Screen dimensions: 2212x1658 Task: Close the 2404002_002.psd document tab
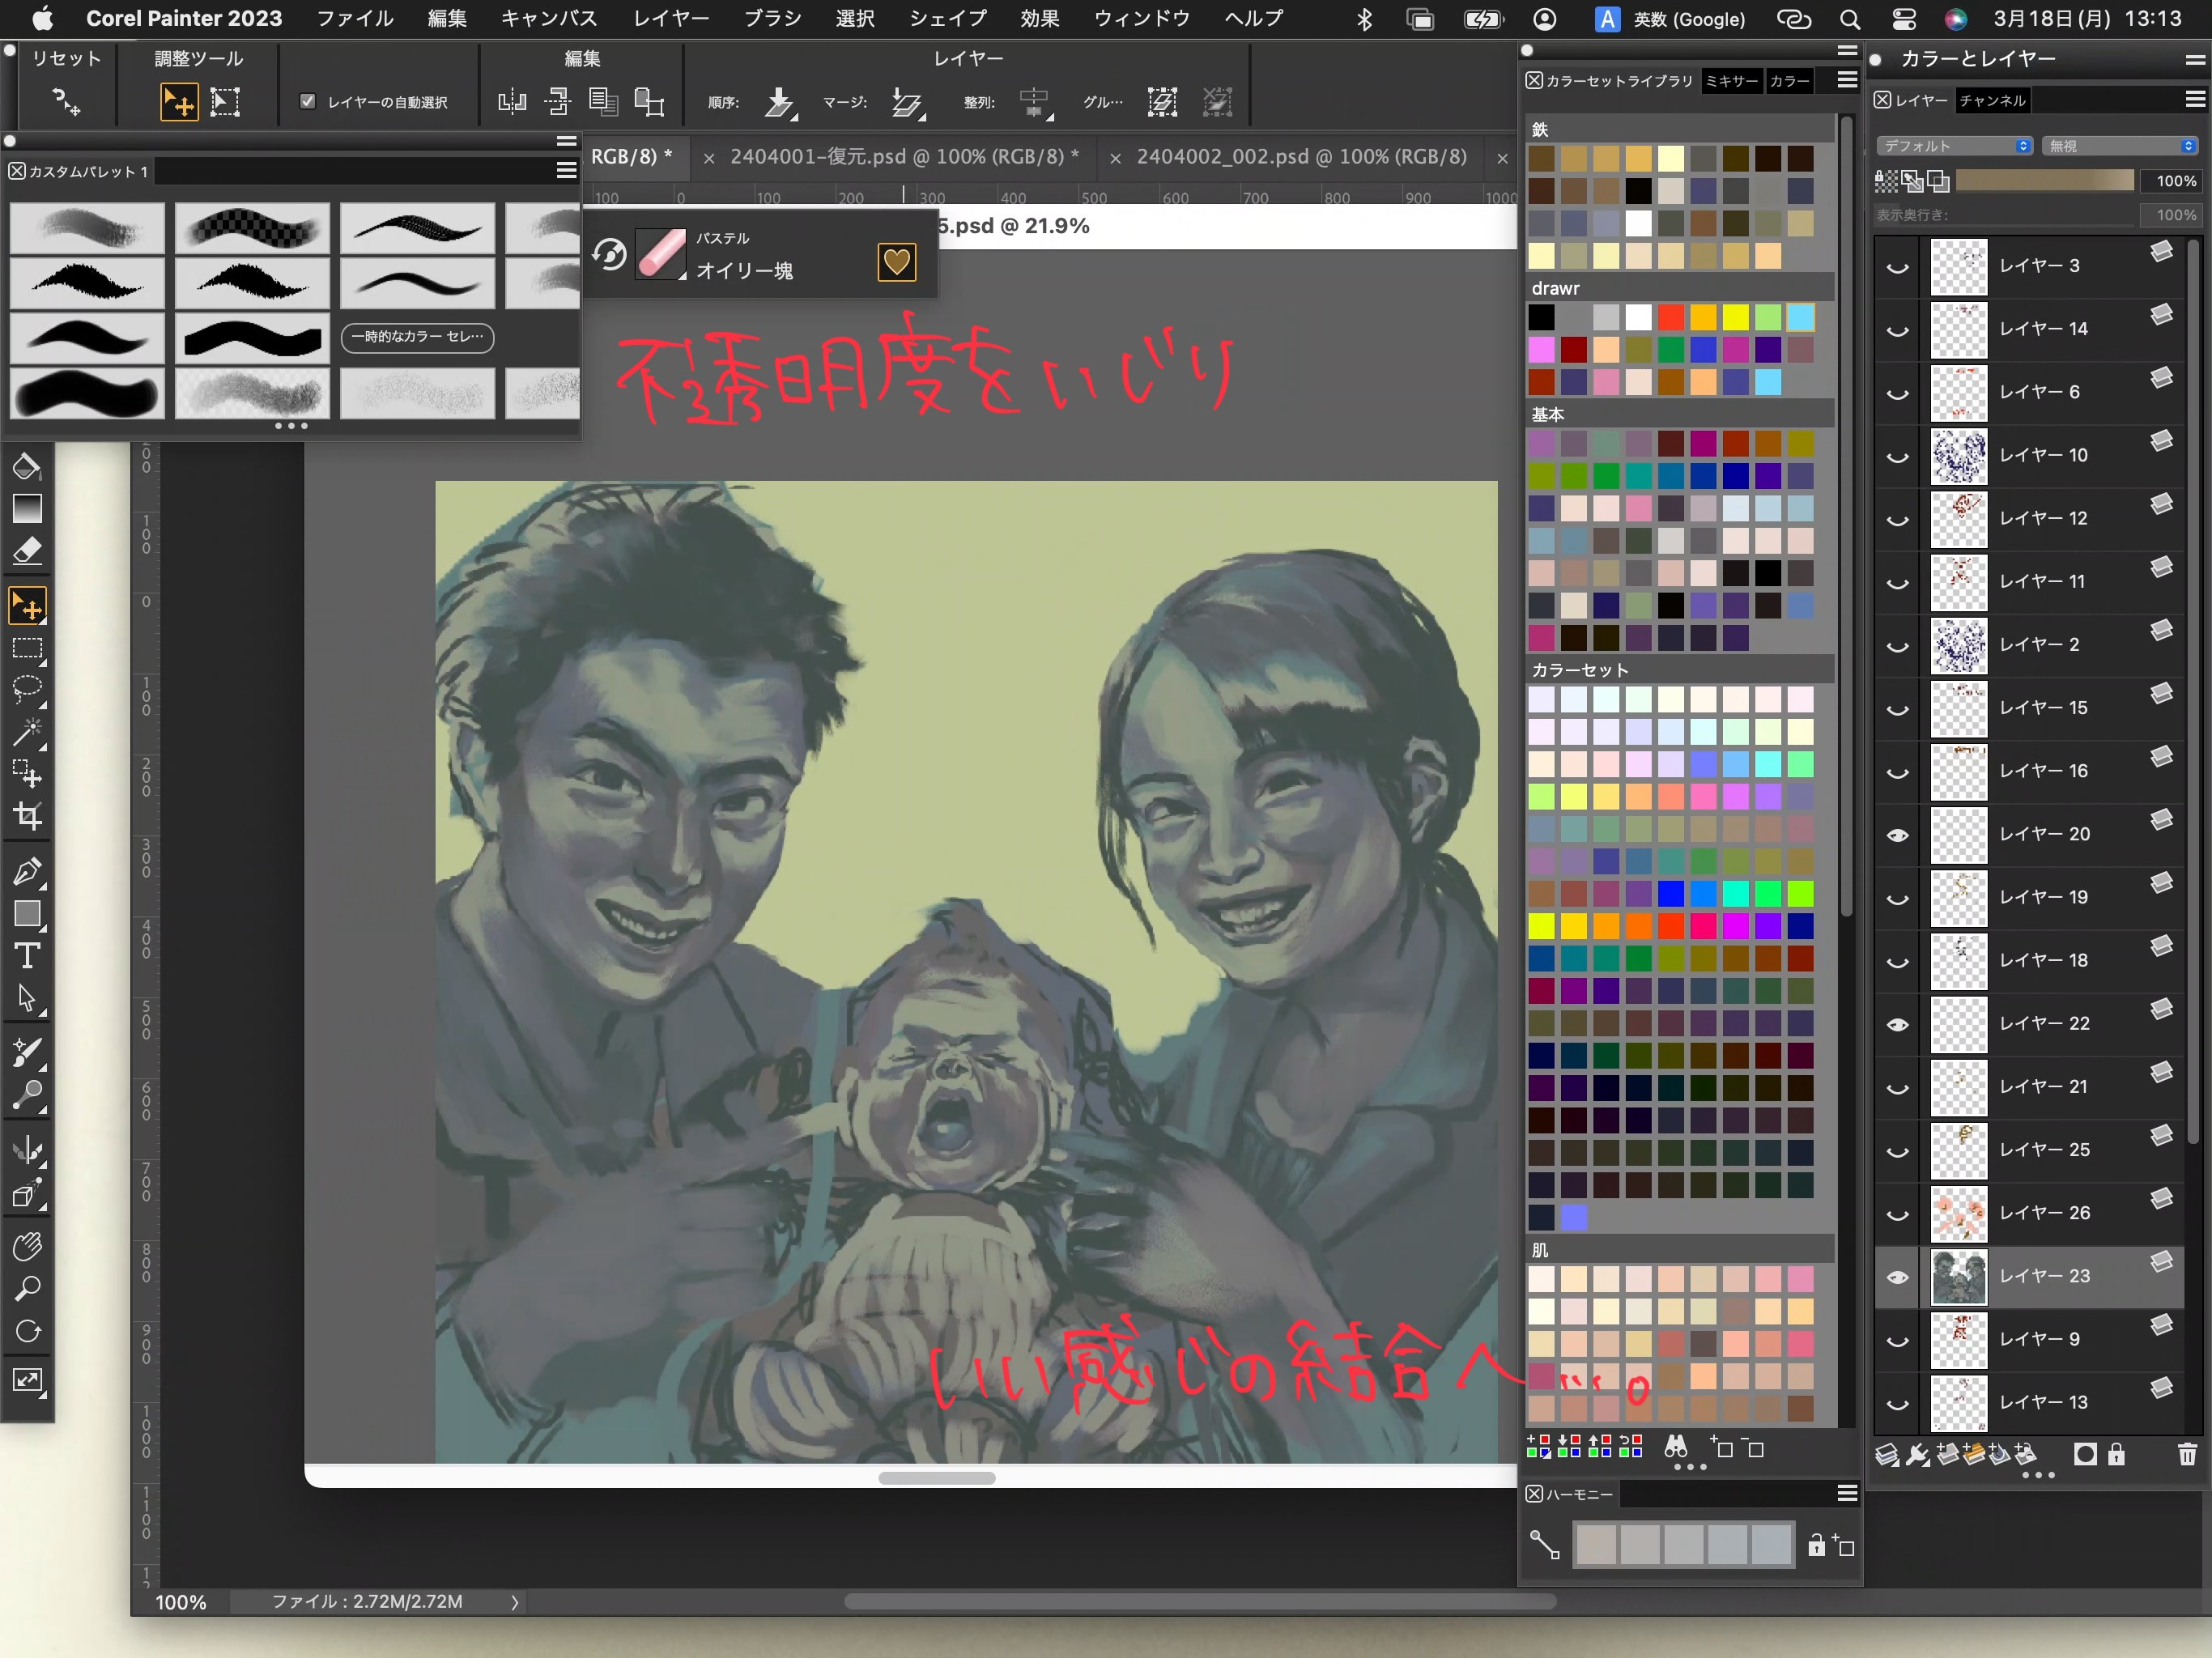click(x=1115, y=158)
